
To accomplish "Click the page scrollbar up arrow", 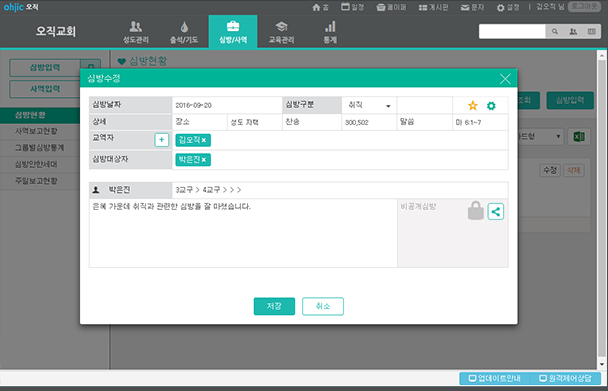I will pos(602,55).
